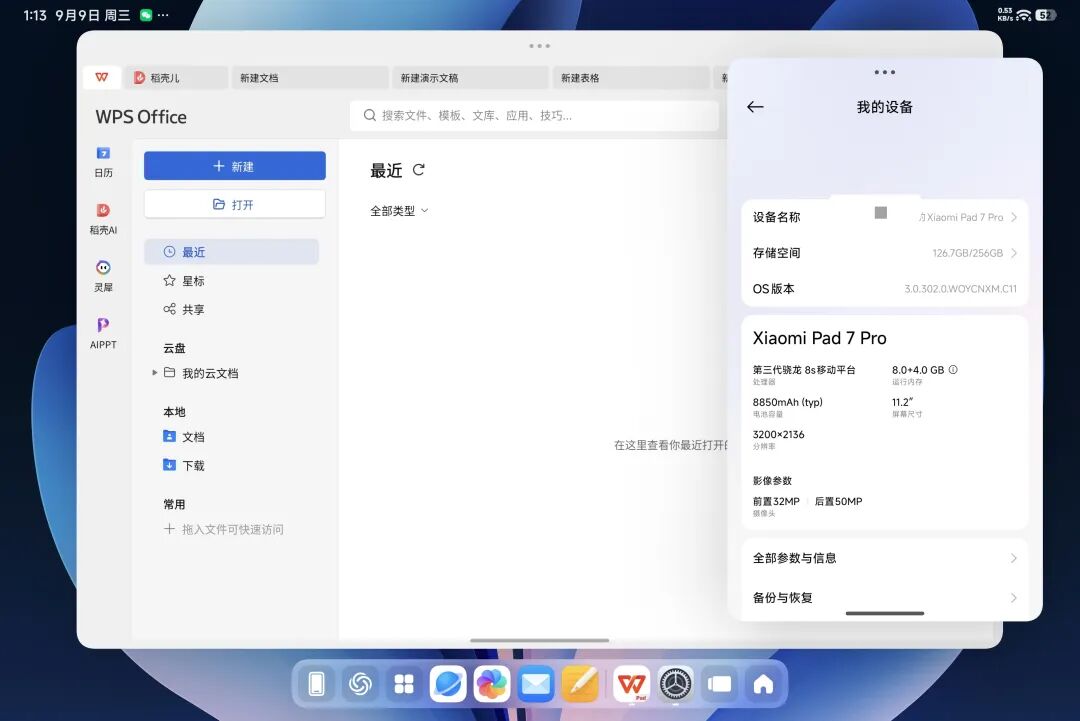Focus the WPS search files and templates field
Image resolution: width=1080 pixels, height=721 pixels.
pyautogui.click(x=534, y=116)
